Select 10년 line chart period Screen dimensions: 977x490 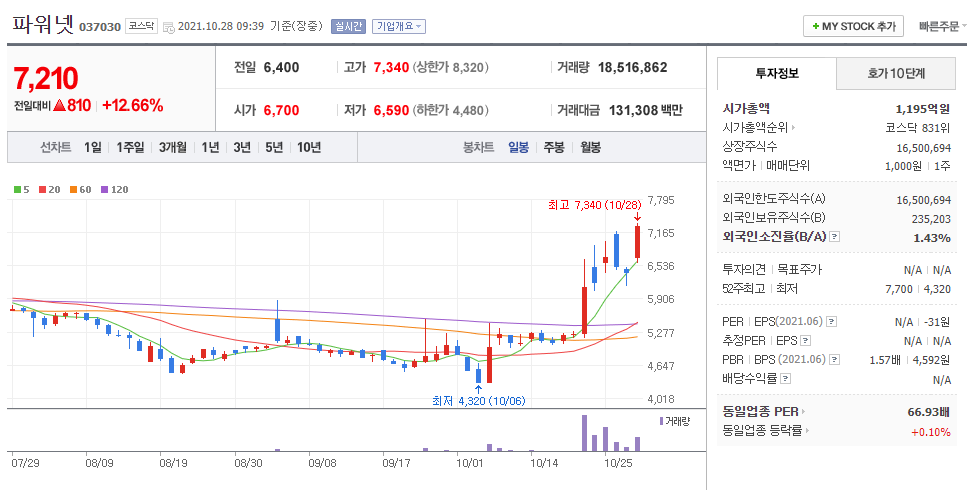pos(309,147)
